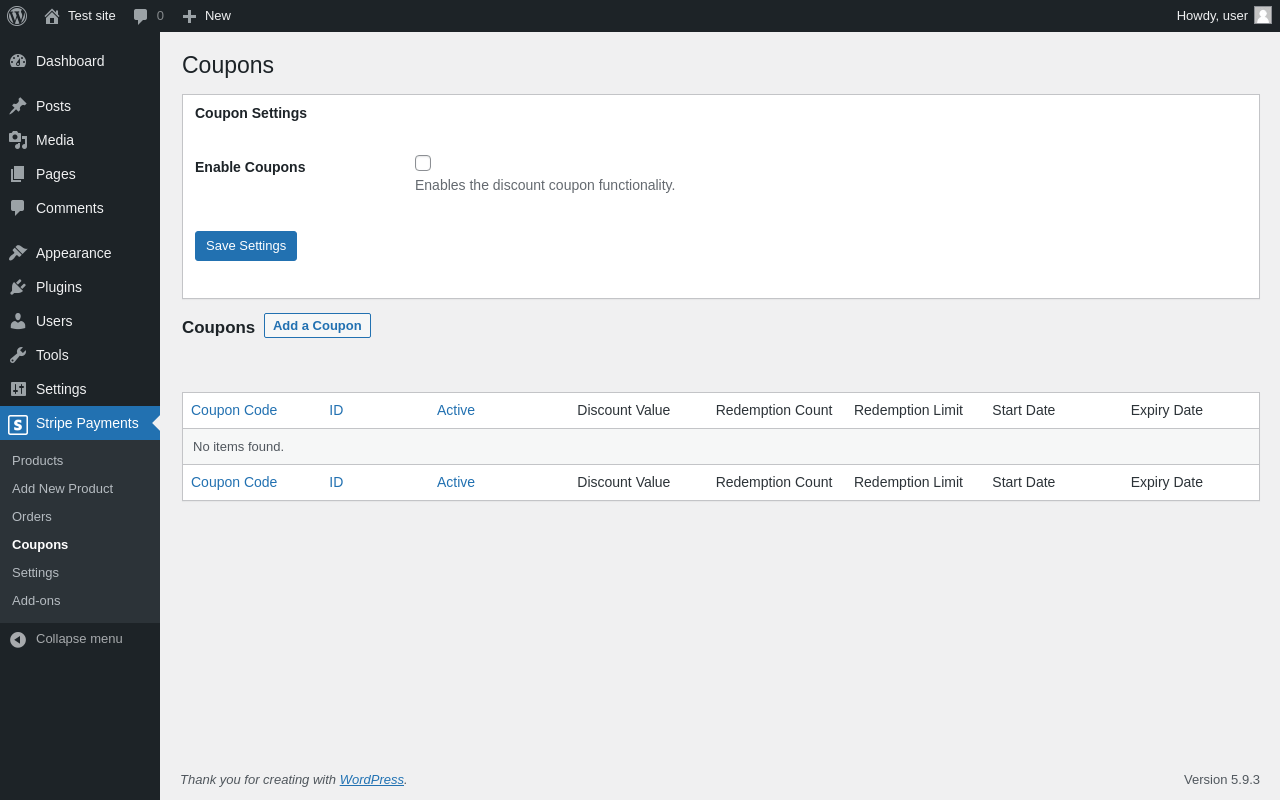The image size is (1280, 800).
Task: Click the WordPress logo icon
Action: [x=17, y=16]
